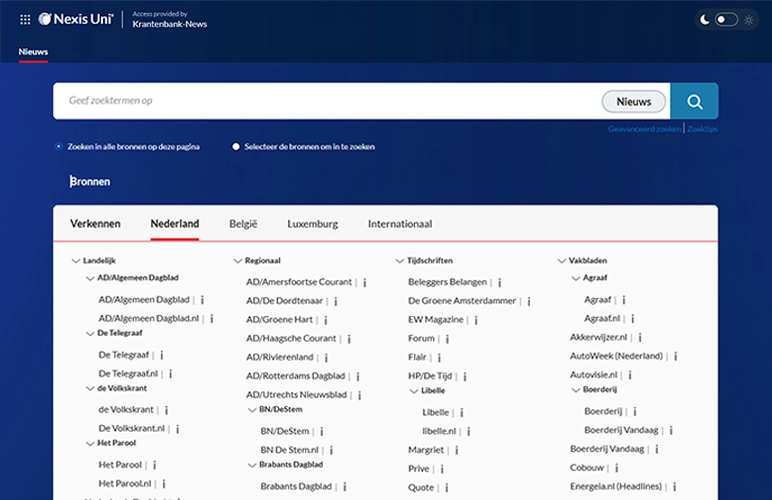This screenshot has height=500, width=772.
Task: Switch to the België tab
Action: [x=243, y=224]
